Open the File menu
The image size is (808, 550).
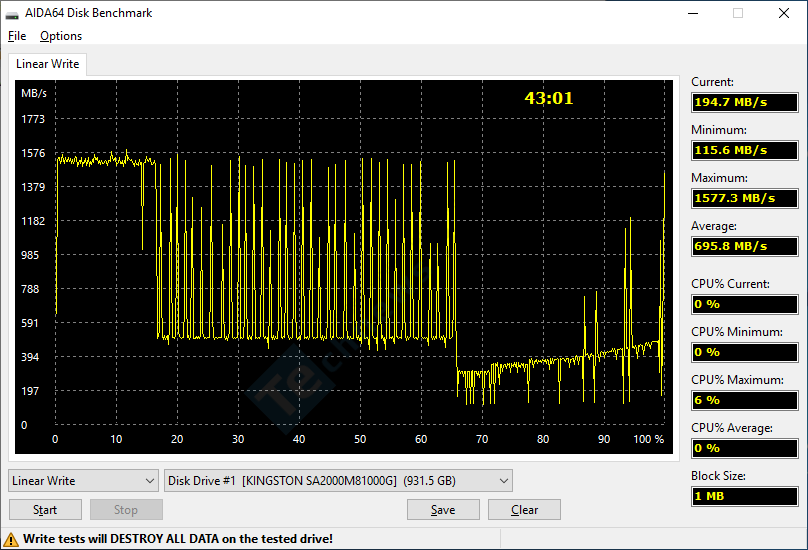click(x=17, y=36)
